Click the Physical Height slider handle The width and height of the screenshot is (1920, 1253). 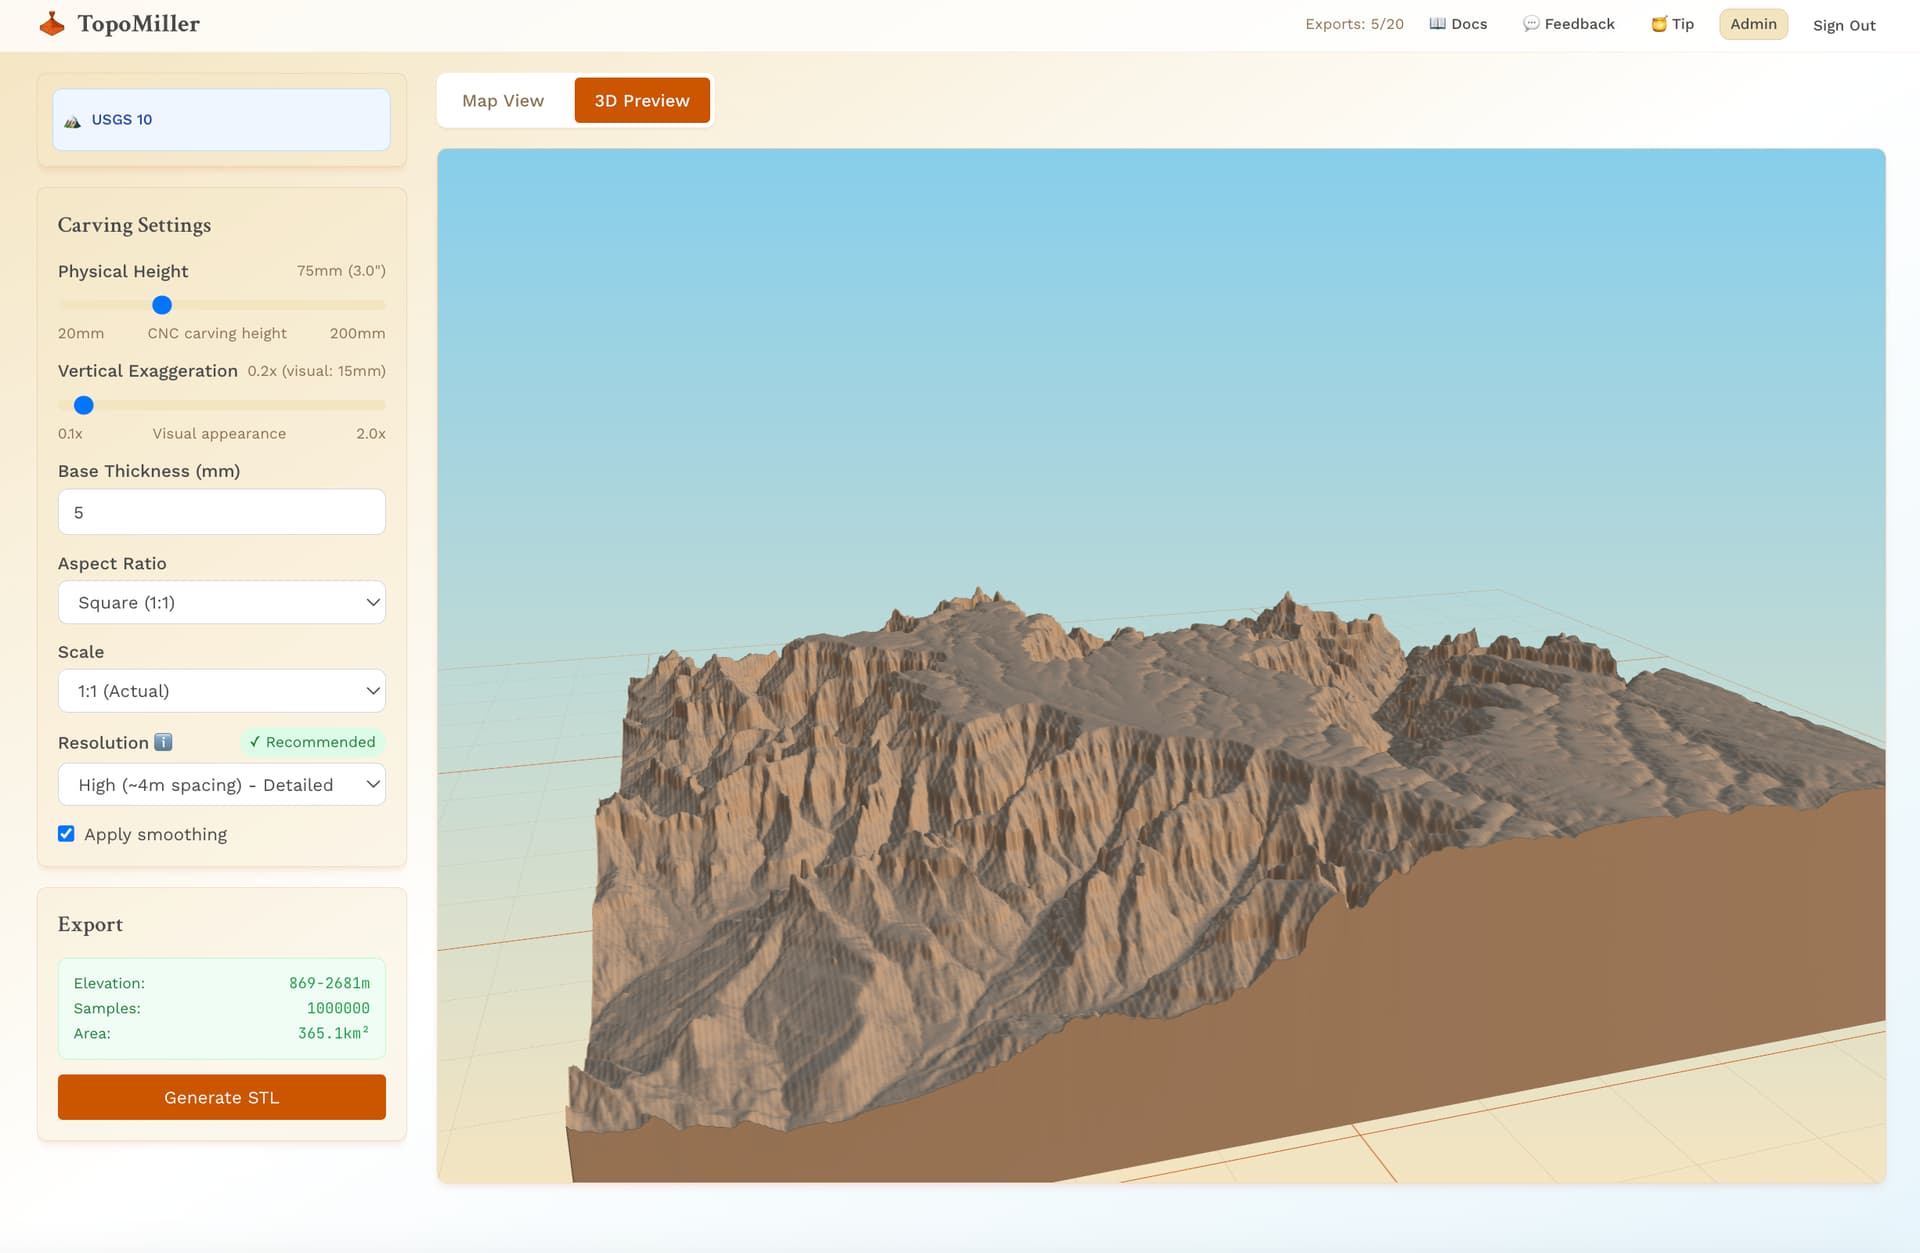tap(162, 305)
